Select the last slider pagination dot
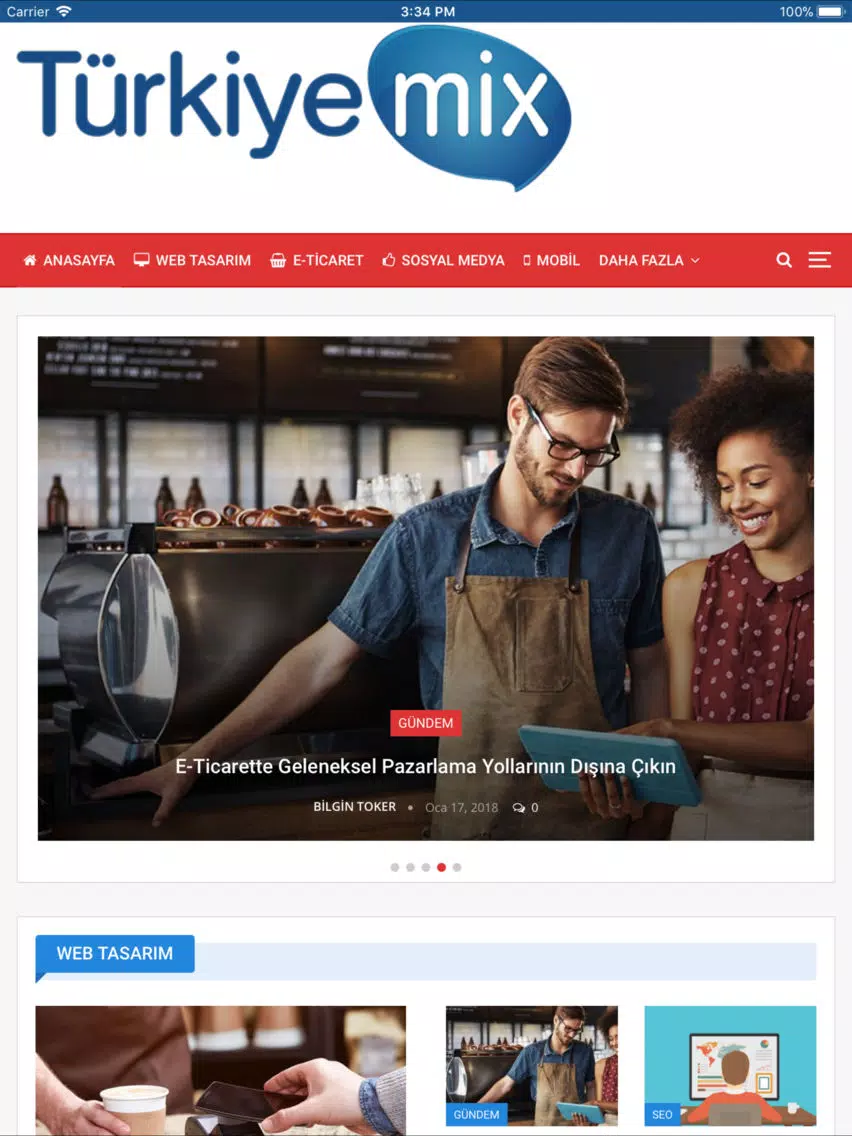Screen dimensions: 852x1136 457,867
